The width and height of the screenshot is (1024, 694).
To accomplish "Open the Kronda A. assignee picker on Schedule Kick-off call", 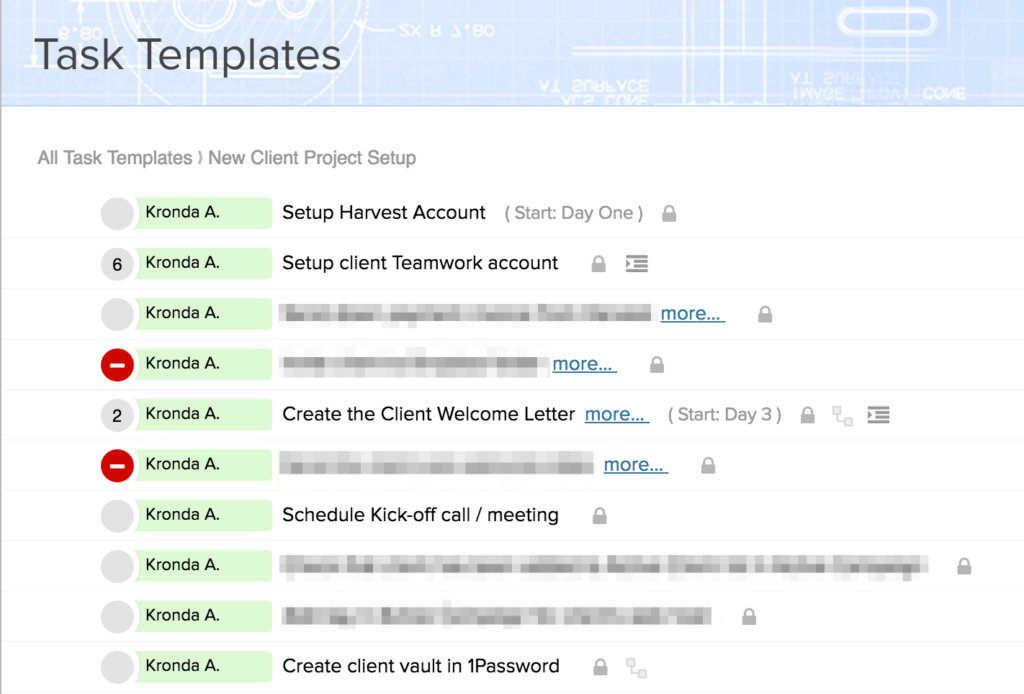I will [203, 515].
